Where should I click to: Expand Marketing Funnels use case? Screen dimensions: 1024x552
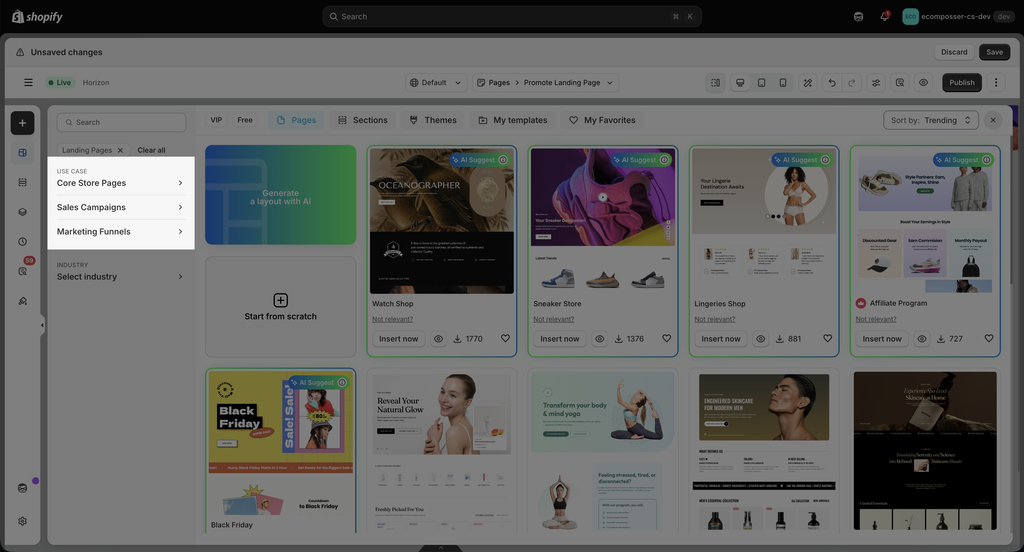(x=121, y=231)
